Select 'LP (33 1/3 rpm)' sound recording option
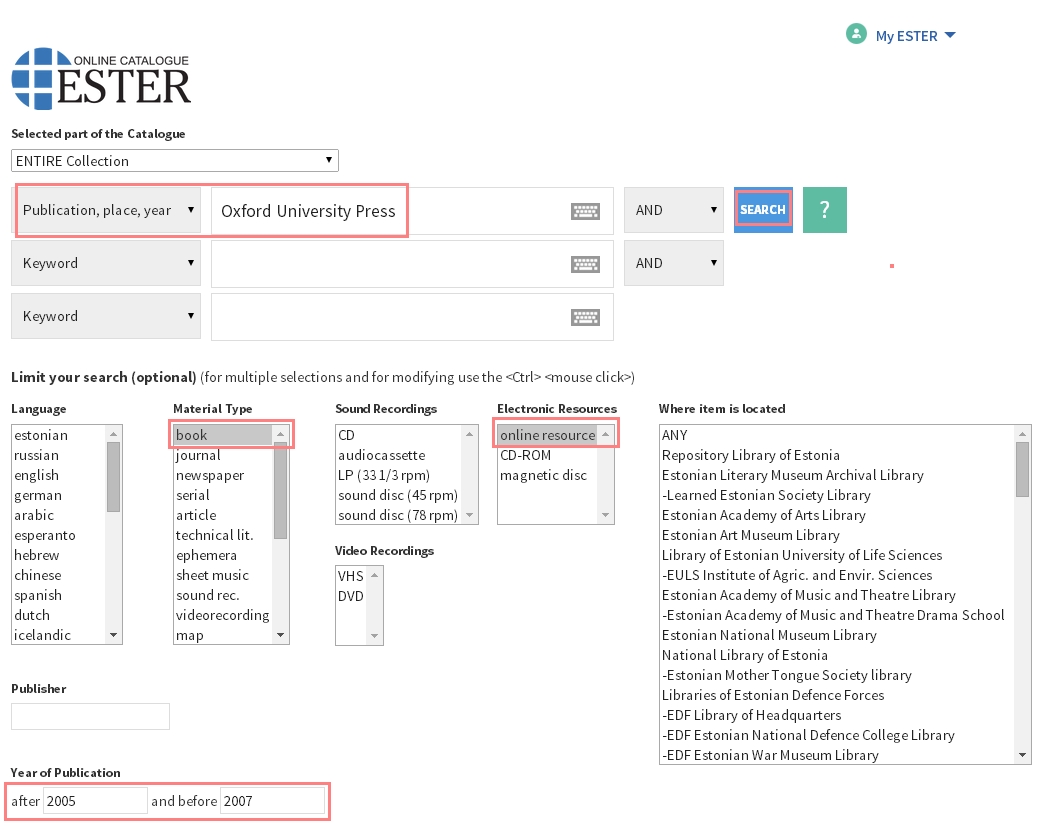1051x833 pixels. click(399, 475)
